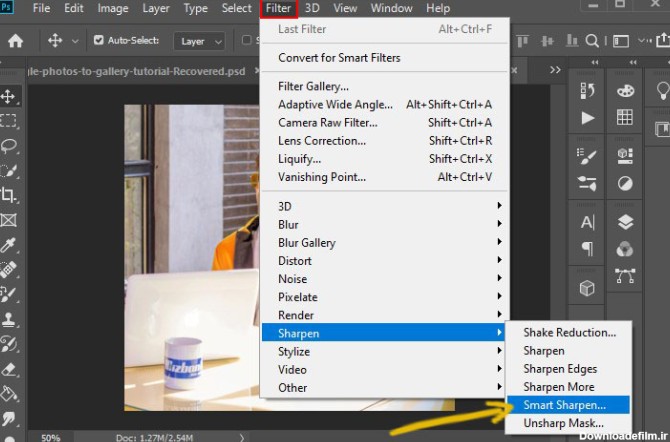Select the Crop tool
The width and height of the screenshot is (670, 442).
point(9,195)
